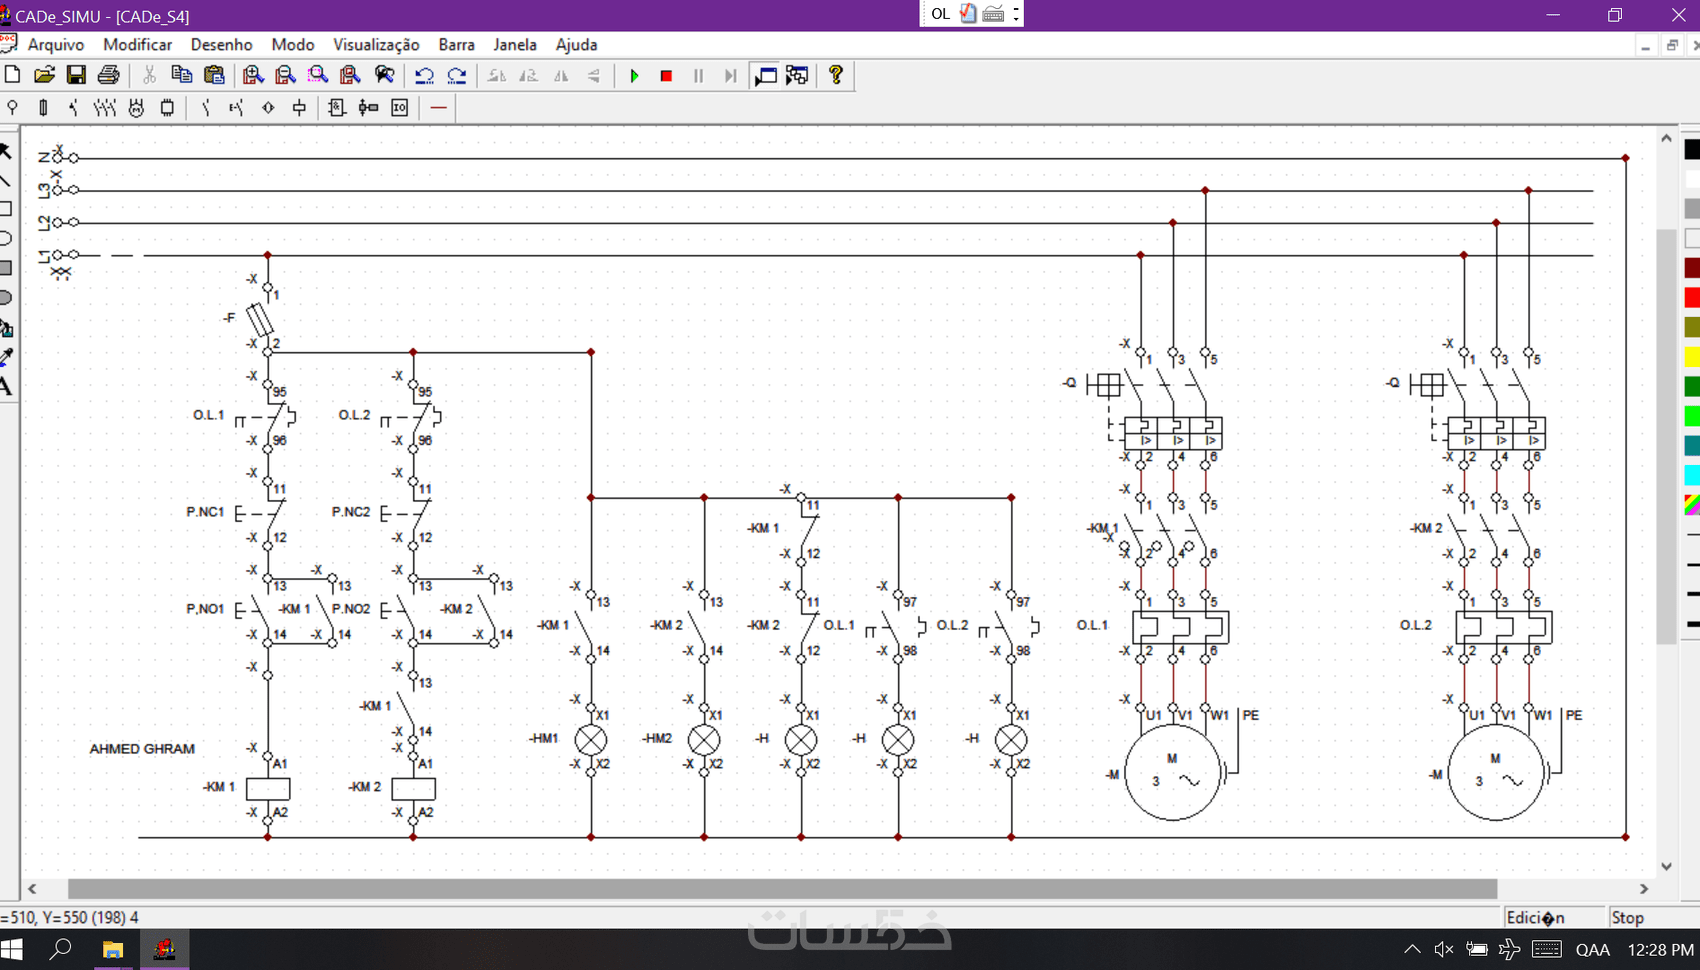
Task: Pick the cyan color swatch
Action: (1692, 475)
